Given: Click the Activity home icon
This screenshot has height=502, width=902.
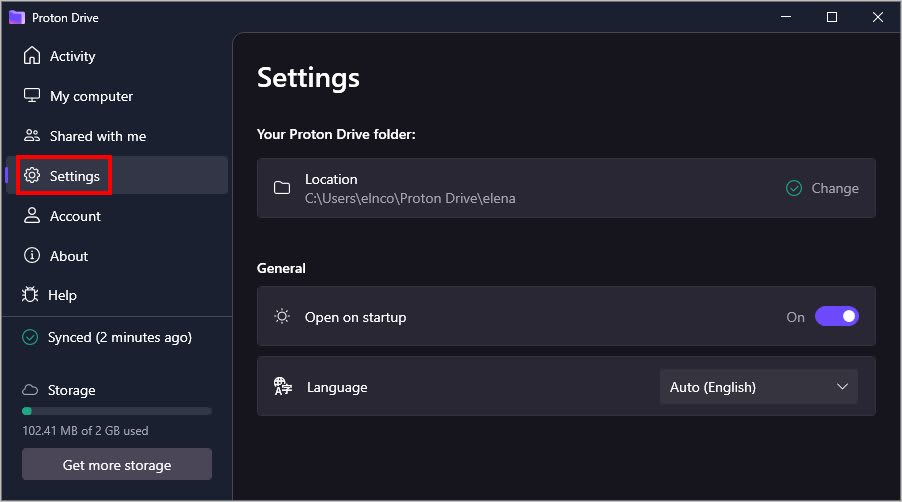Looking at the screenshot, I should click(x=32, y=56).
